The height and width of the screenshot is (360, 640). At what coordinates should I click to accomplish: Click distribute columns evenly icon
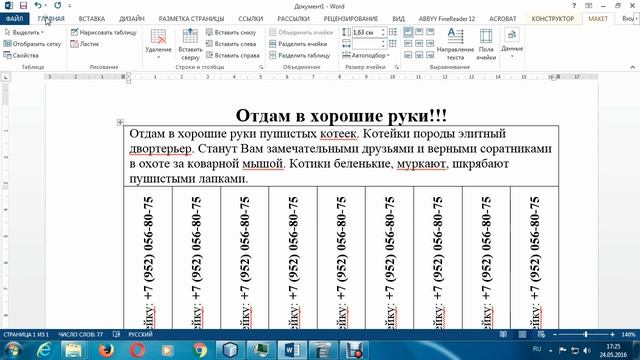coord(393,43)
